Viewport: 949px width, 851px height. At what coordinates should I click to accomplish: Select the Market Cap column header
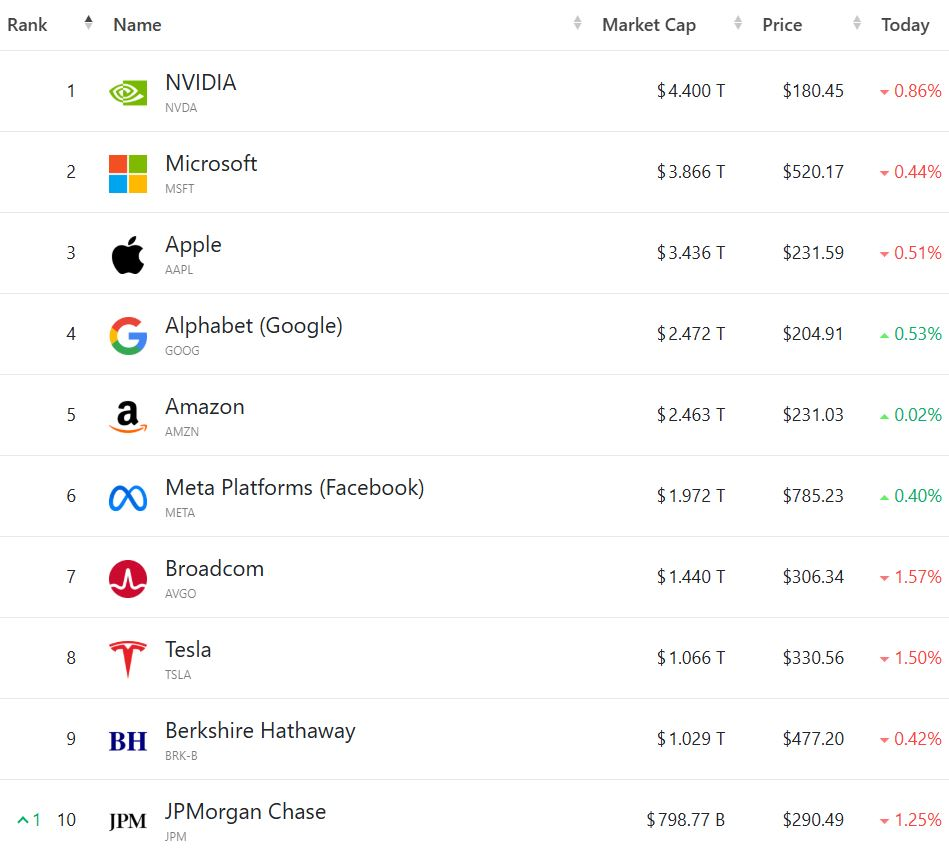649,25
